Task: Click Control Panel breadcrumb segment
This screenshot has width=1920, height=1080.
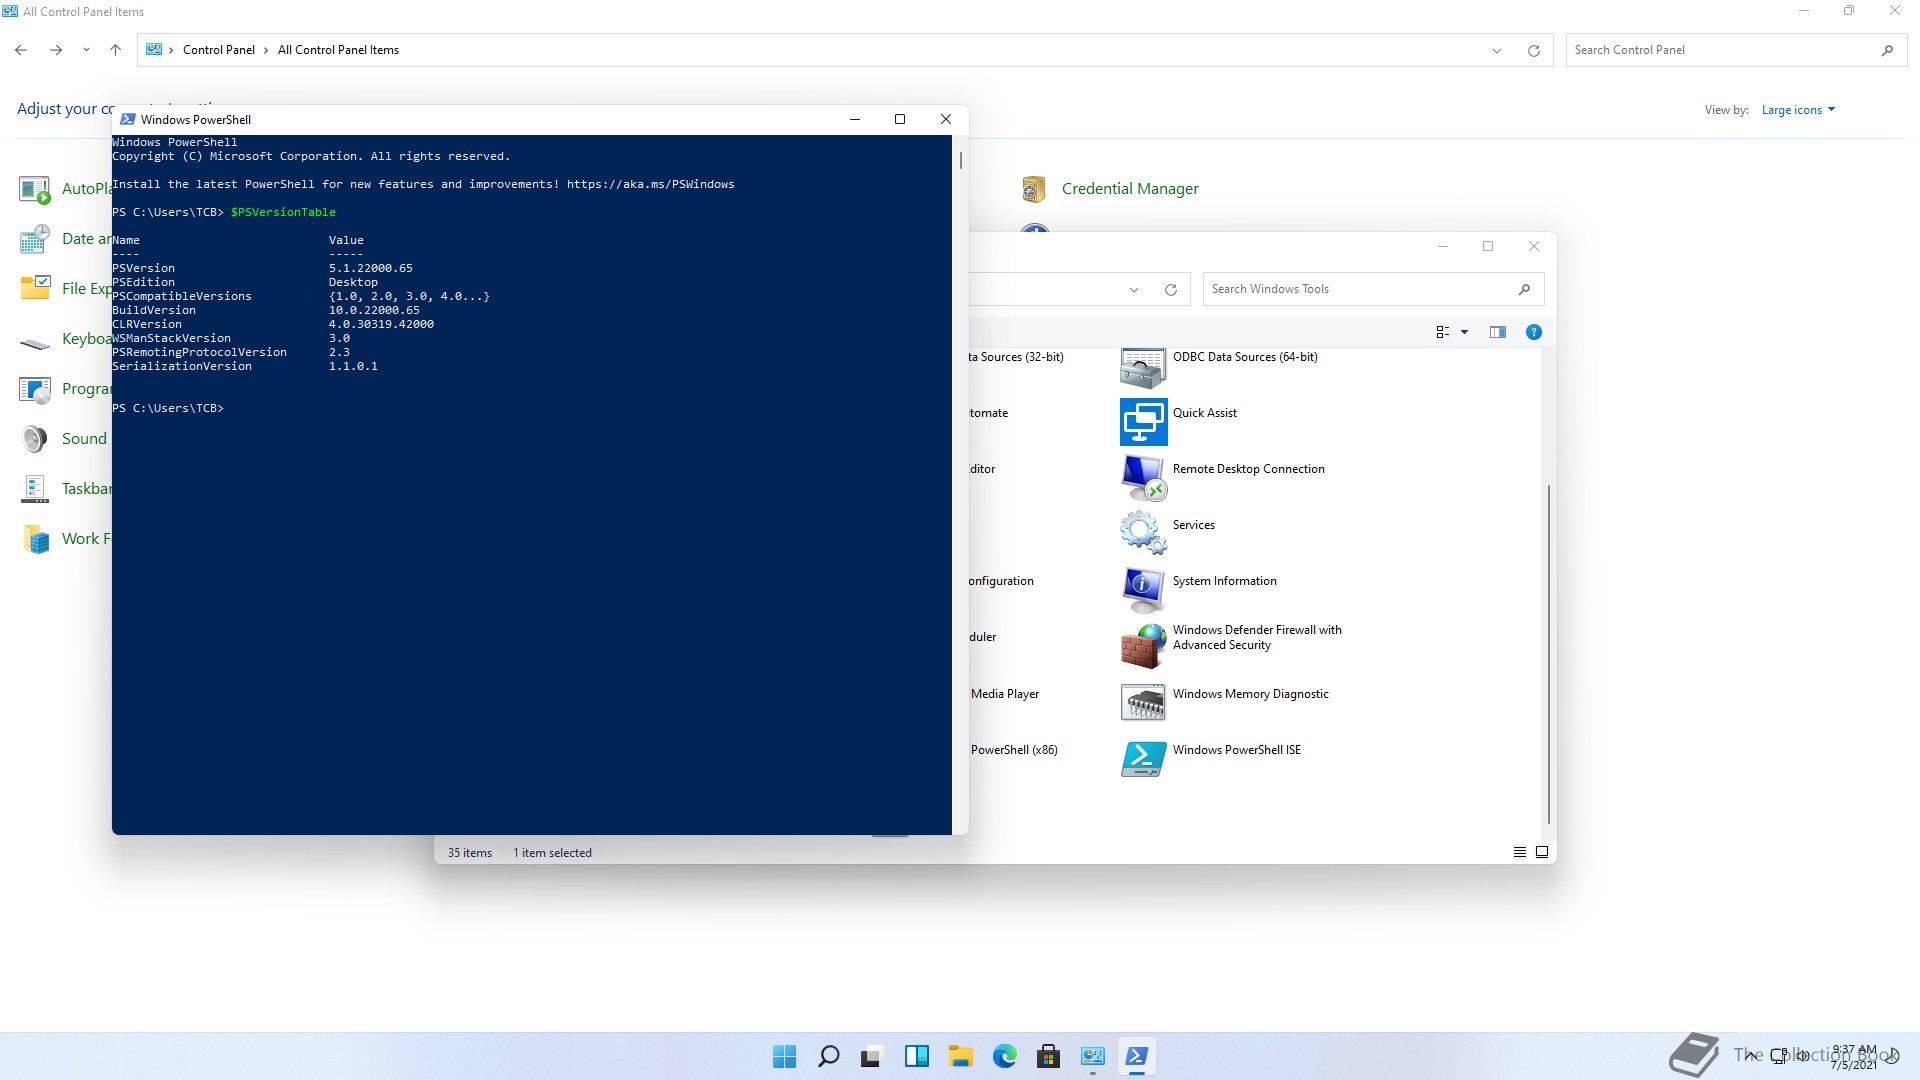Action: pyautogui.click(x=219, y=50)
